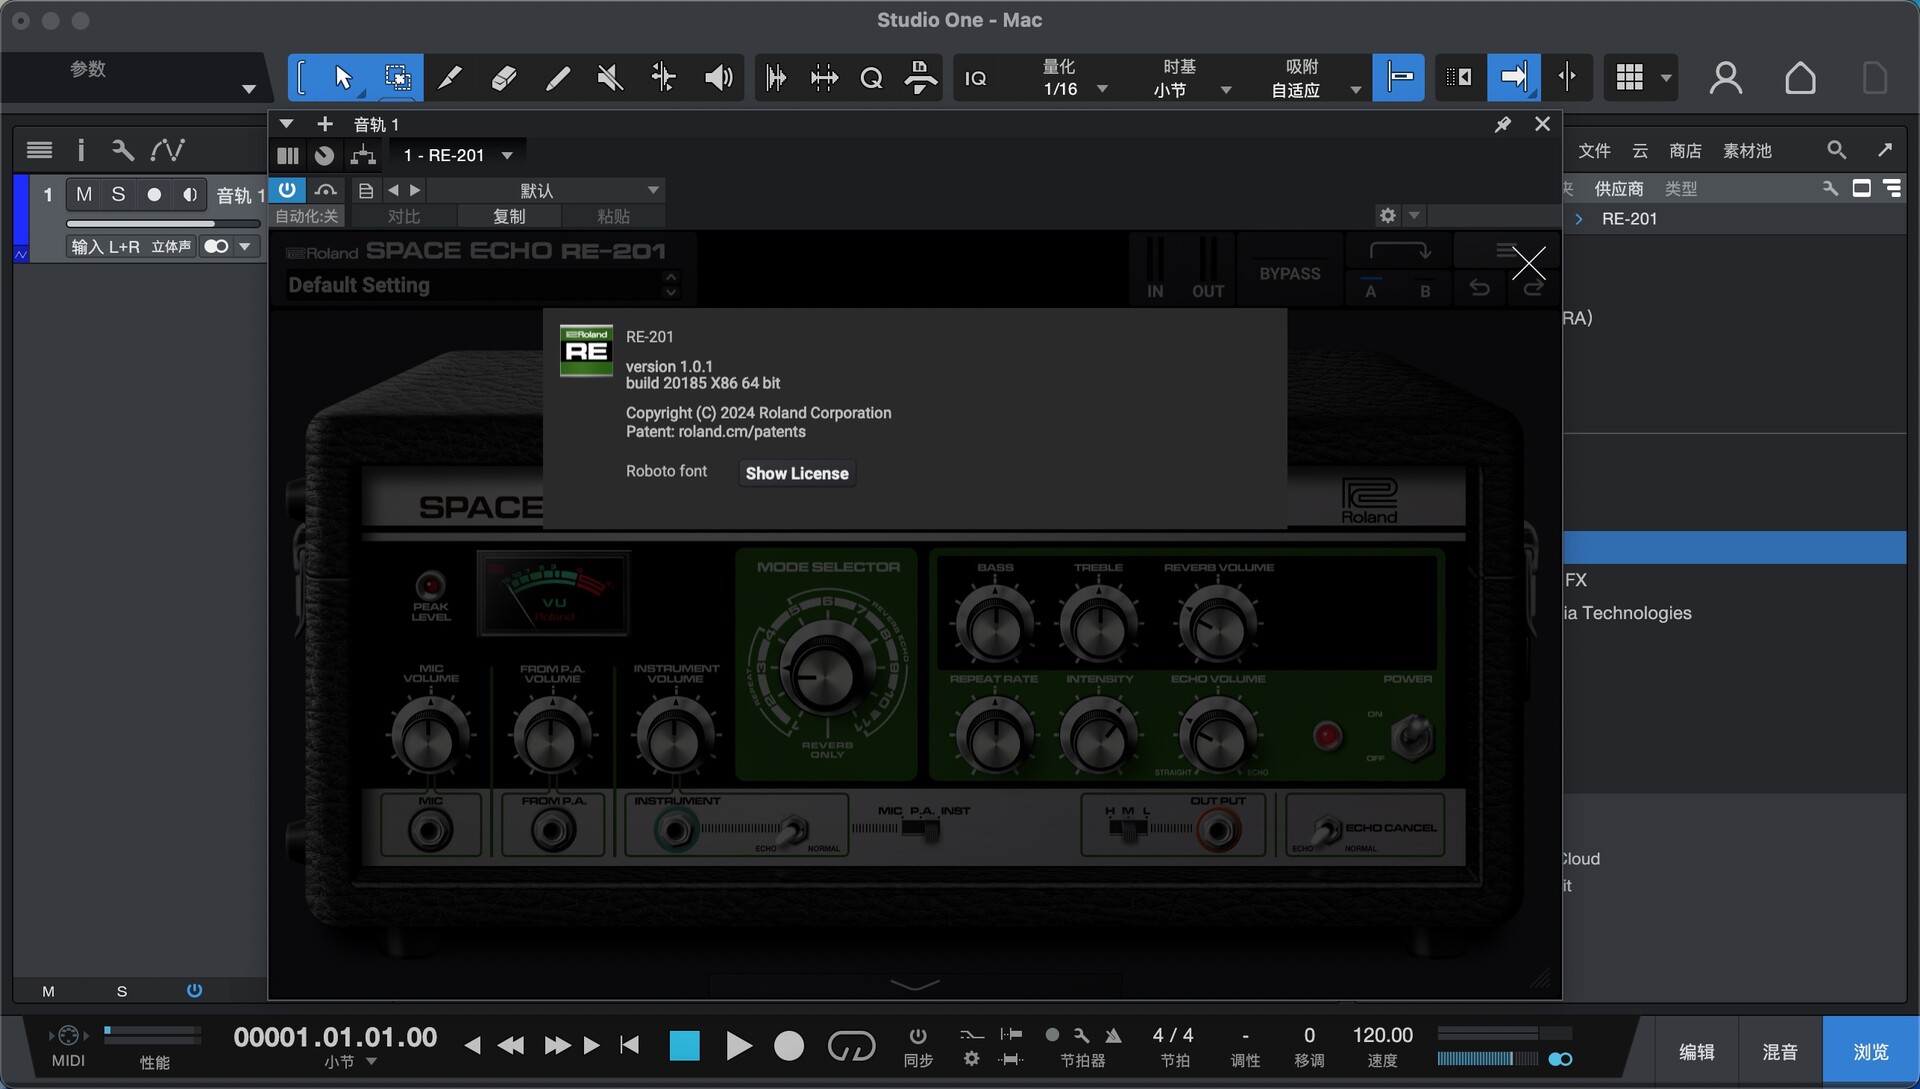Viewport: 1920px width, 1089px height.
Task: Open the Start page home icon
Action: pyautogui.click(x=1800, y=78)
